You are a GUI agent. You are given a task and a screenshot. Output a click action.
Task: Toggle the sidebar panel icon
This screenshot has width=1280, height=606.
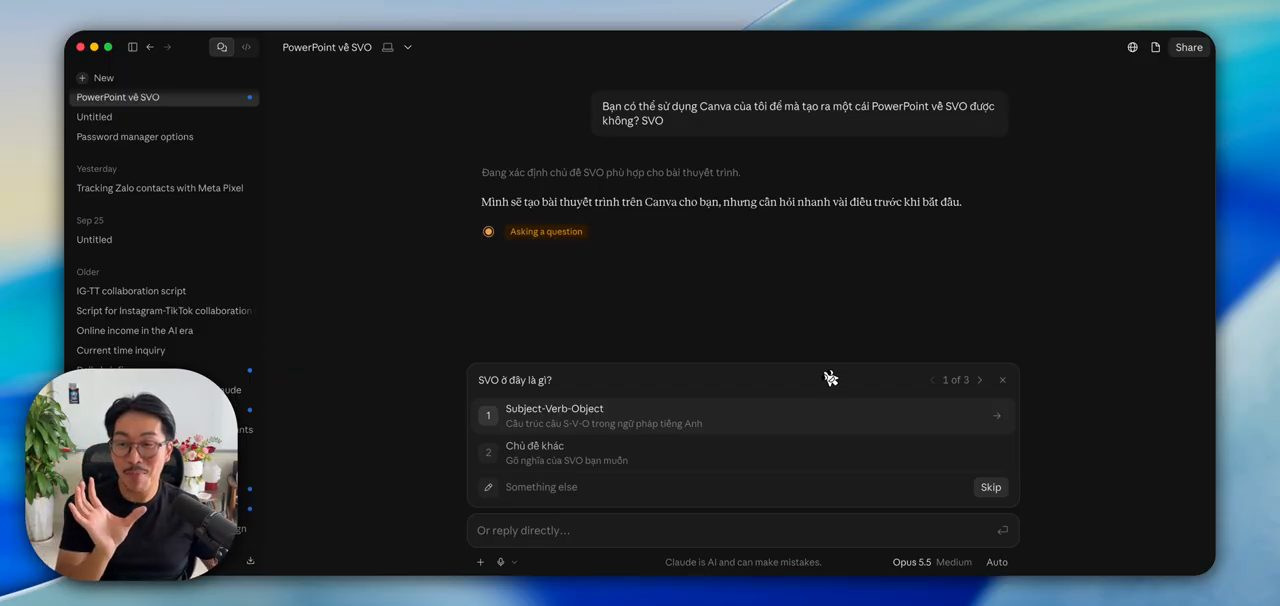[x=133, y=47]
